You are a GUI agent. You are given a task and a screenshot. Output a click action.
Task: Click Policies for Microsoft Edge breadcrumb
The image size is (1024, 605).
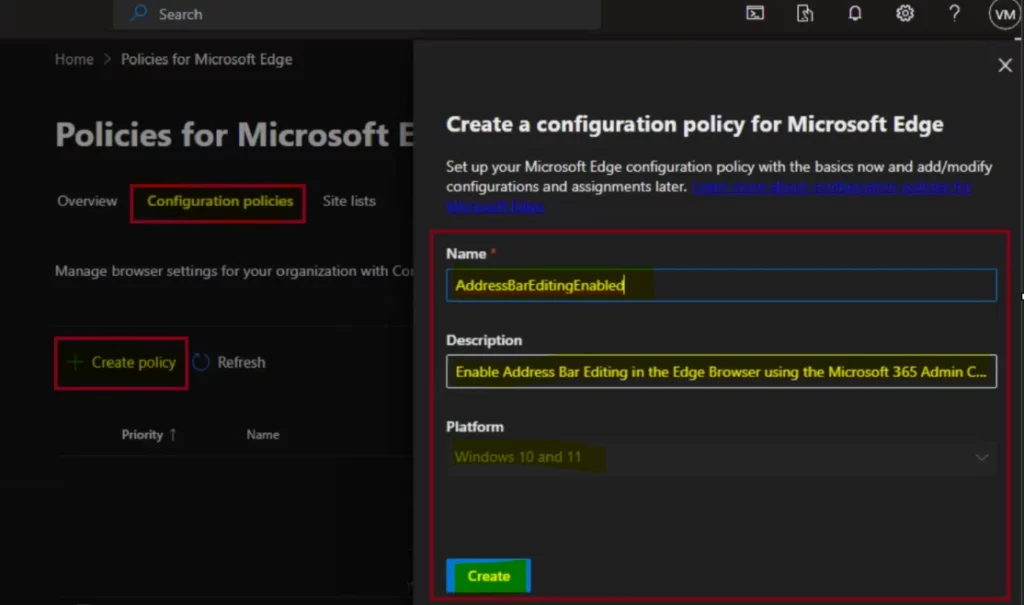tap(206, 59)
